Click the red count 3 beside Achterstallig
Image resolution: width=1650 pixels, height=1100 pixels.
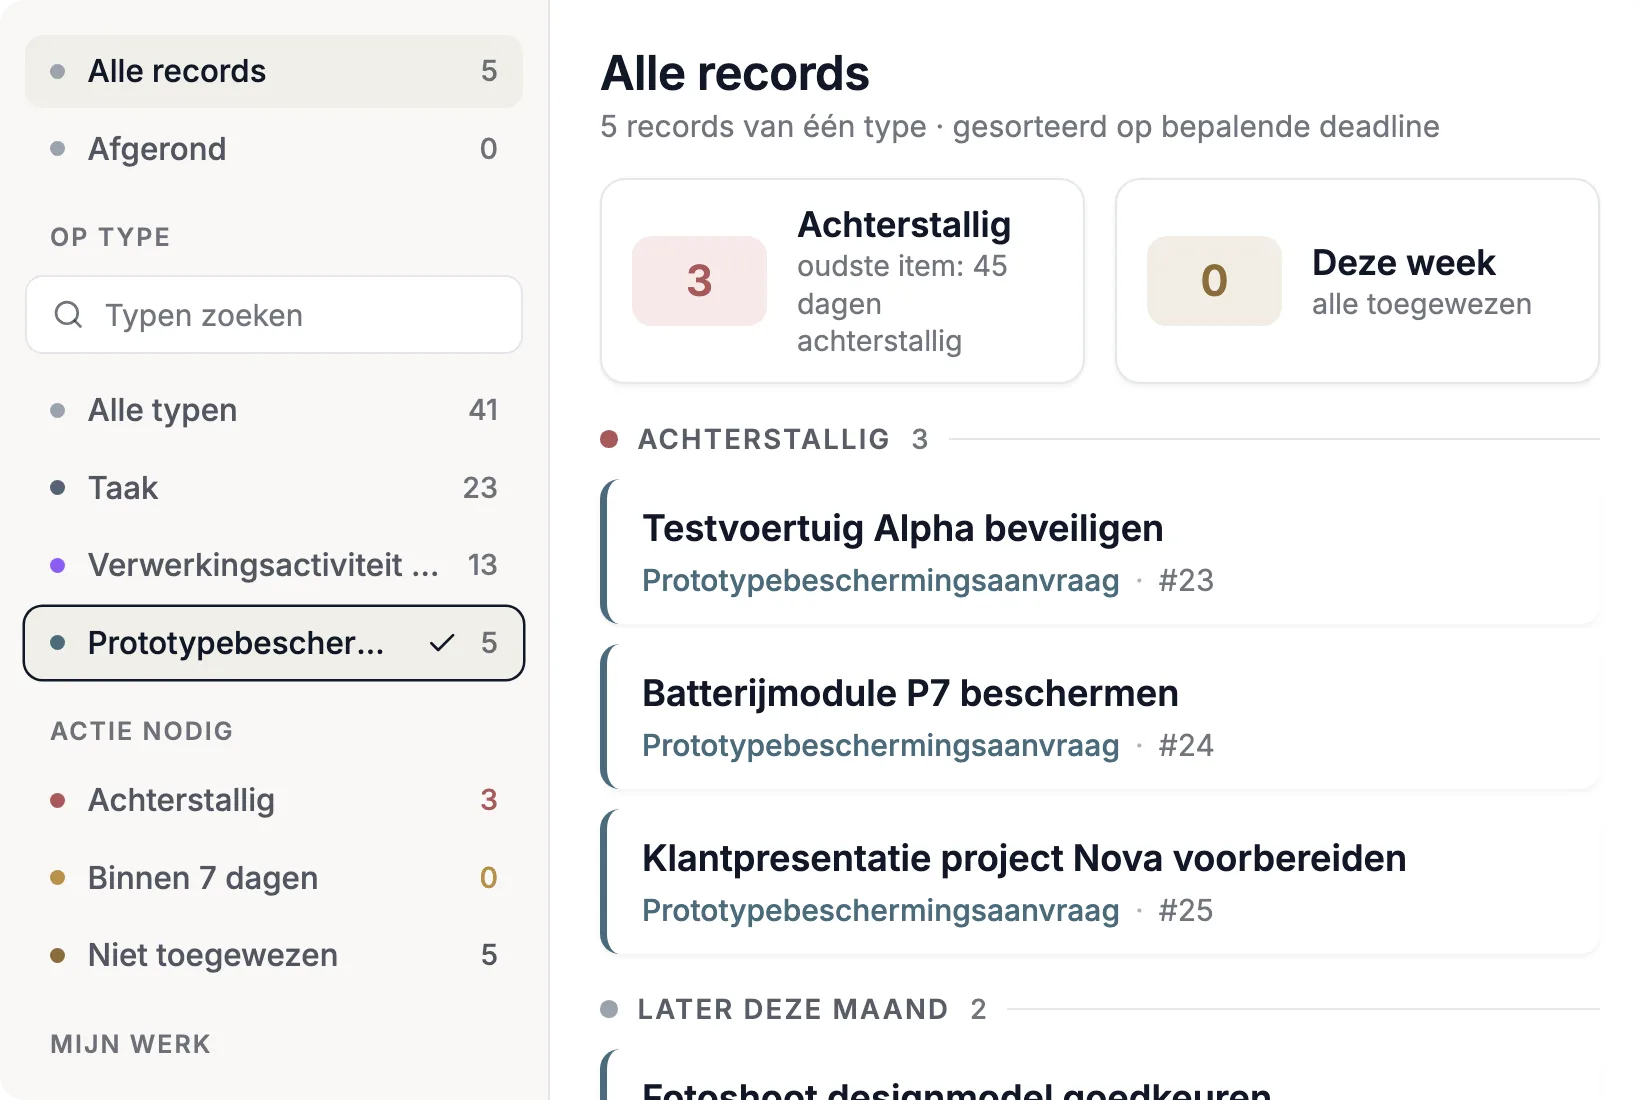point(488,800)
